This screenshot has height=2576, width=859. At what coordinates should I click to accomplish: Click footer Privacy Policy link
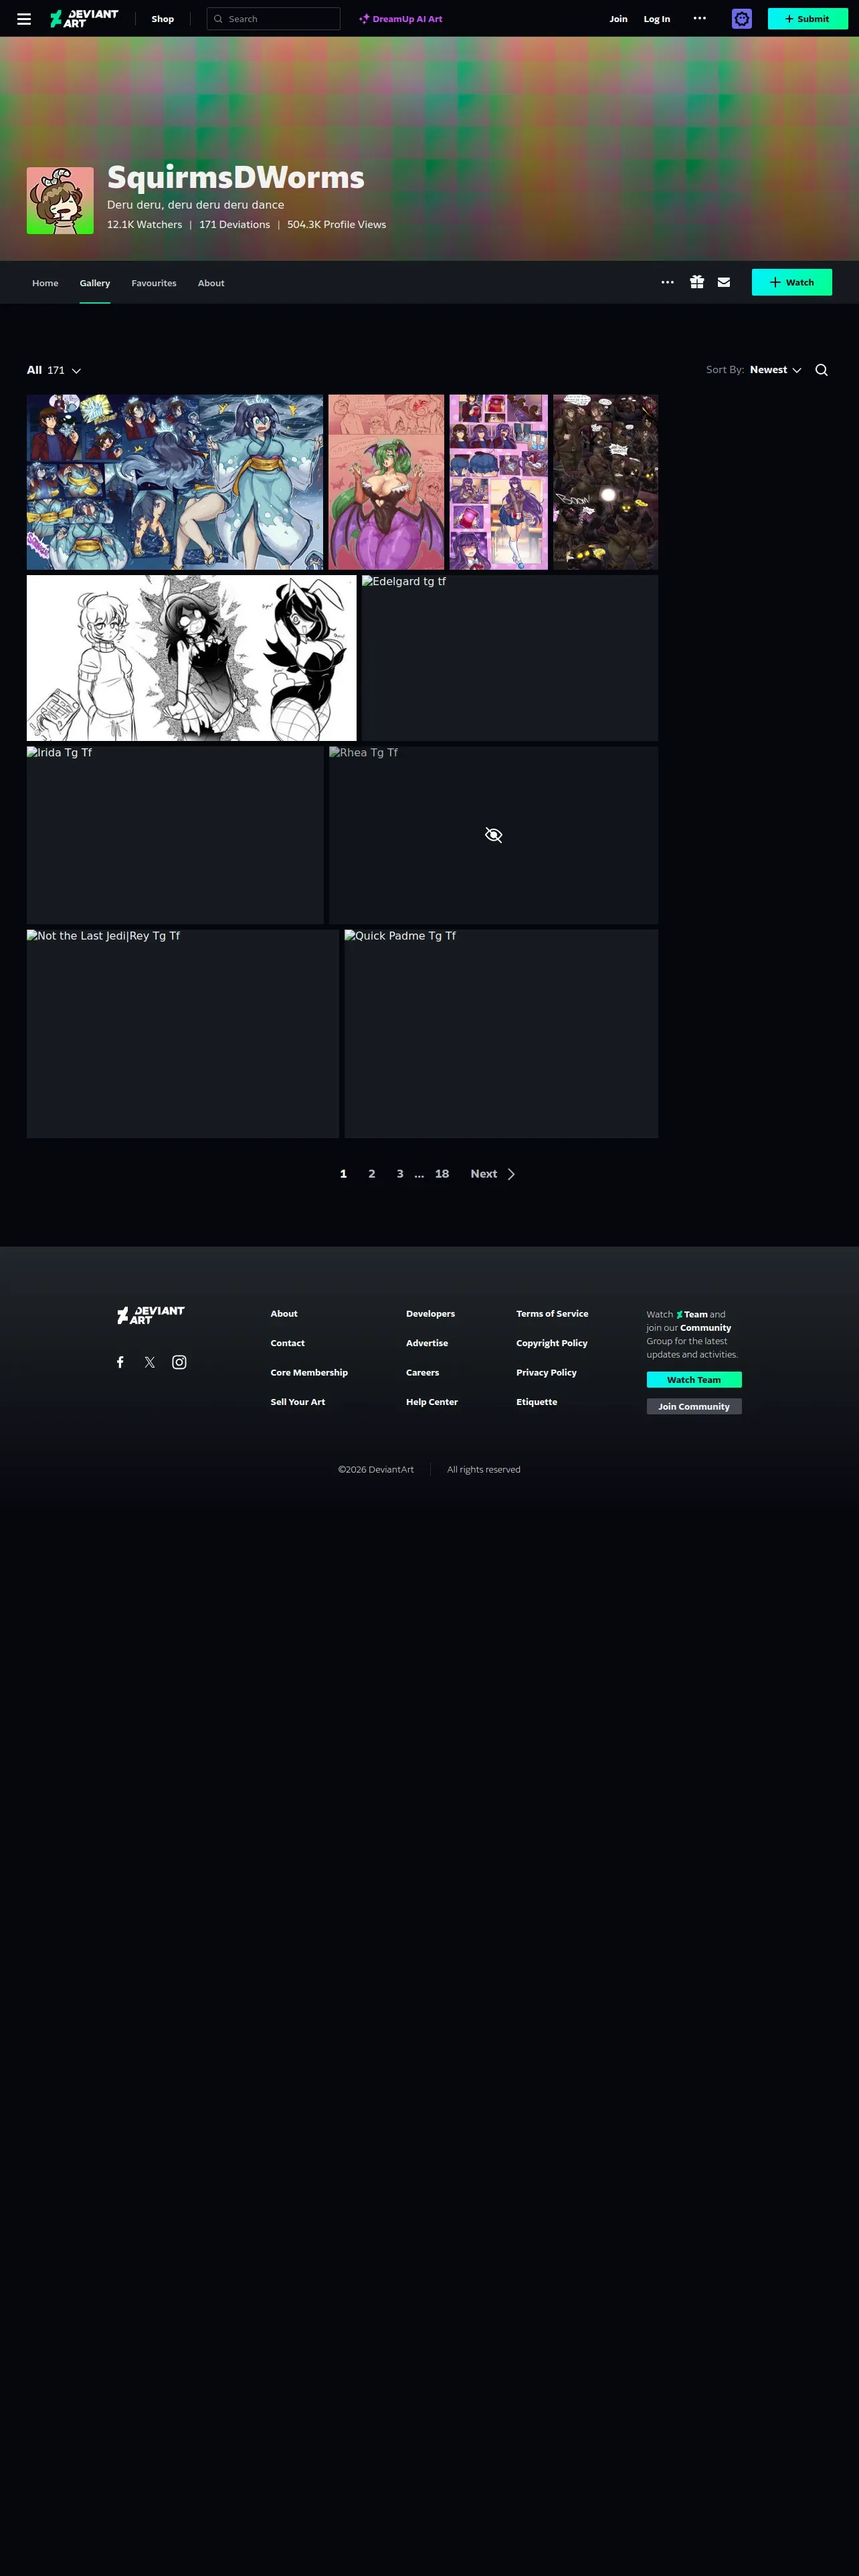(547, 1373)
